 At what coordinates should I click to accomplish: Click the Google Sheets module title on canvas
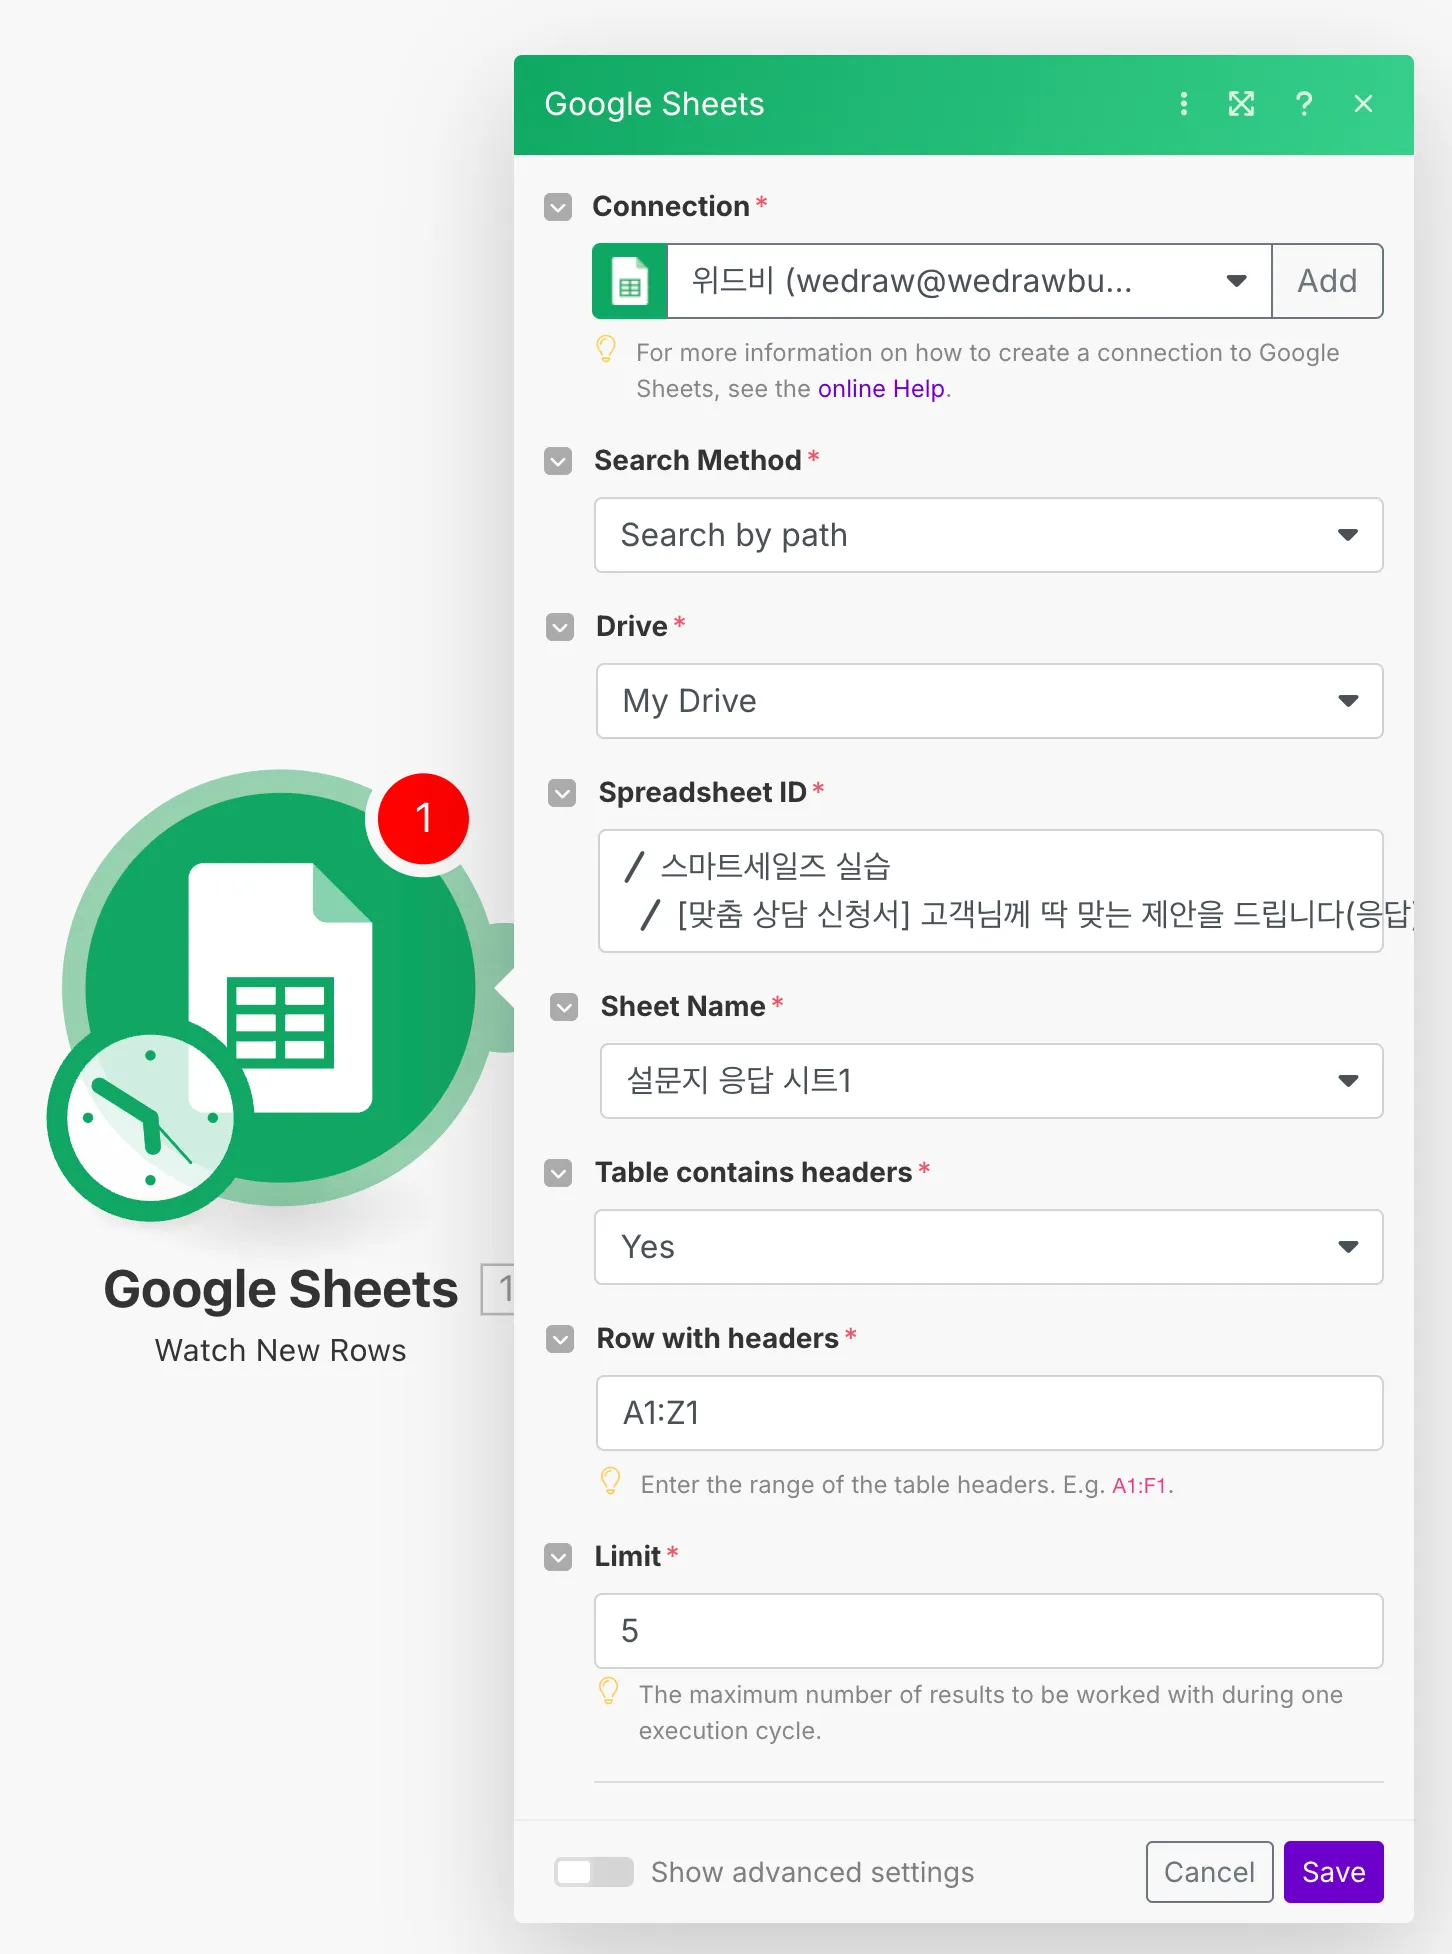281,1289
